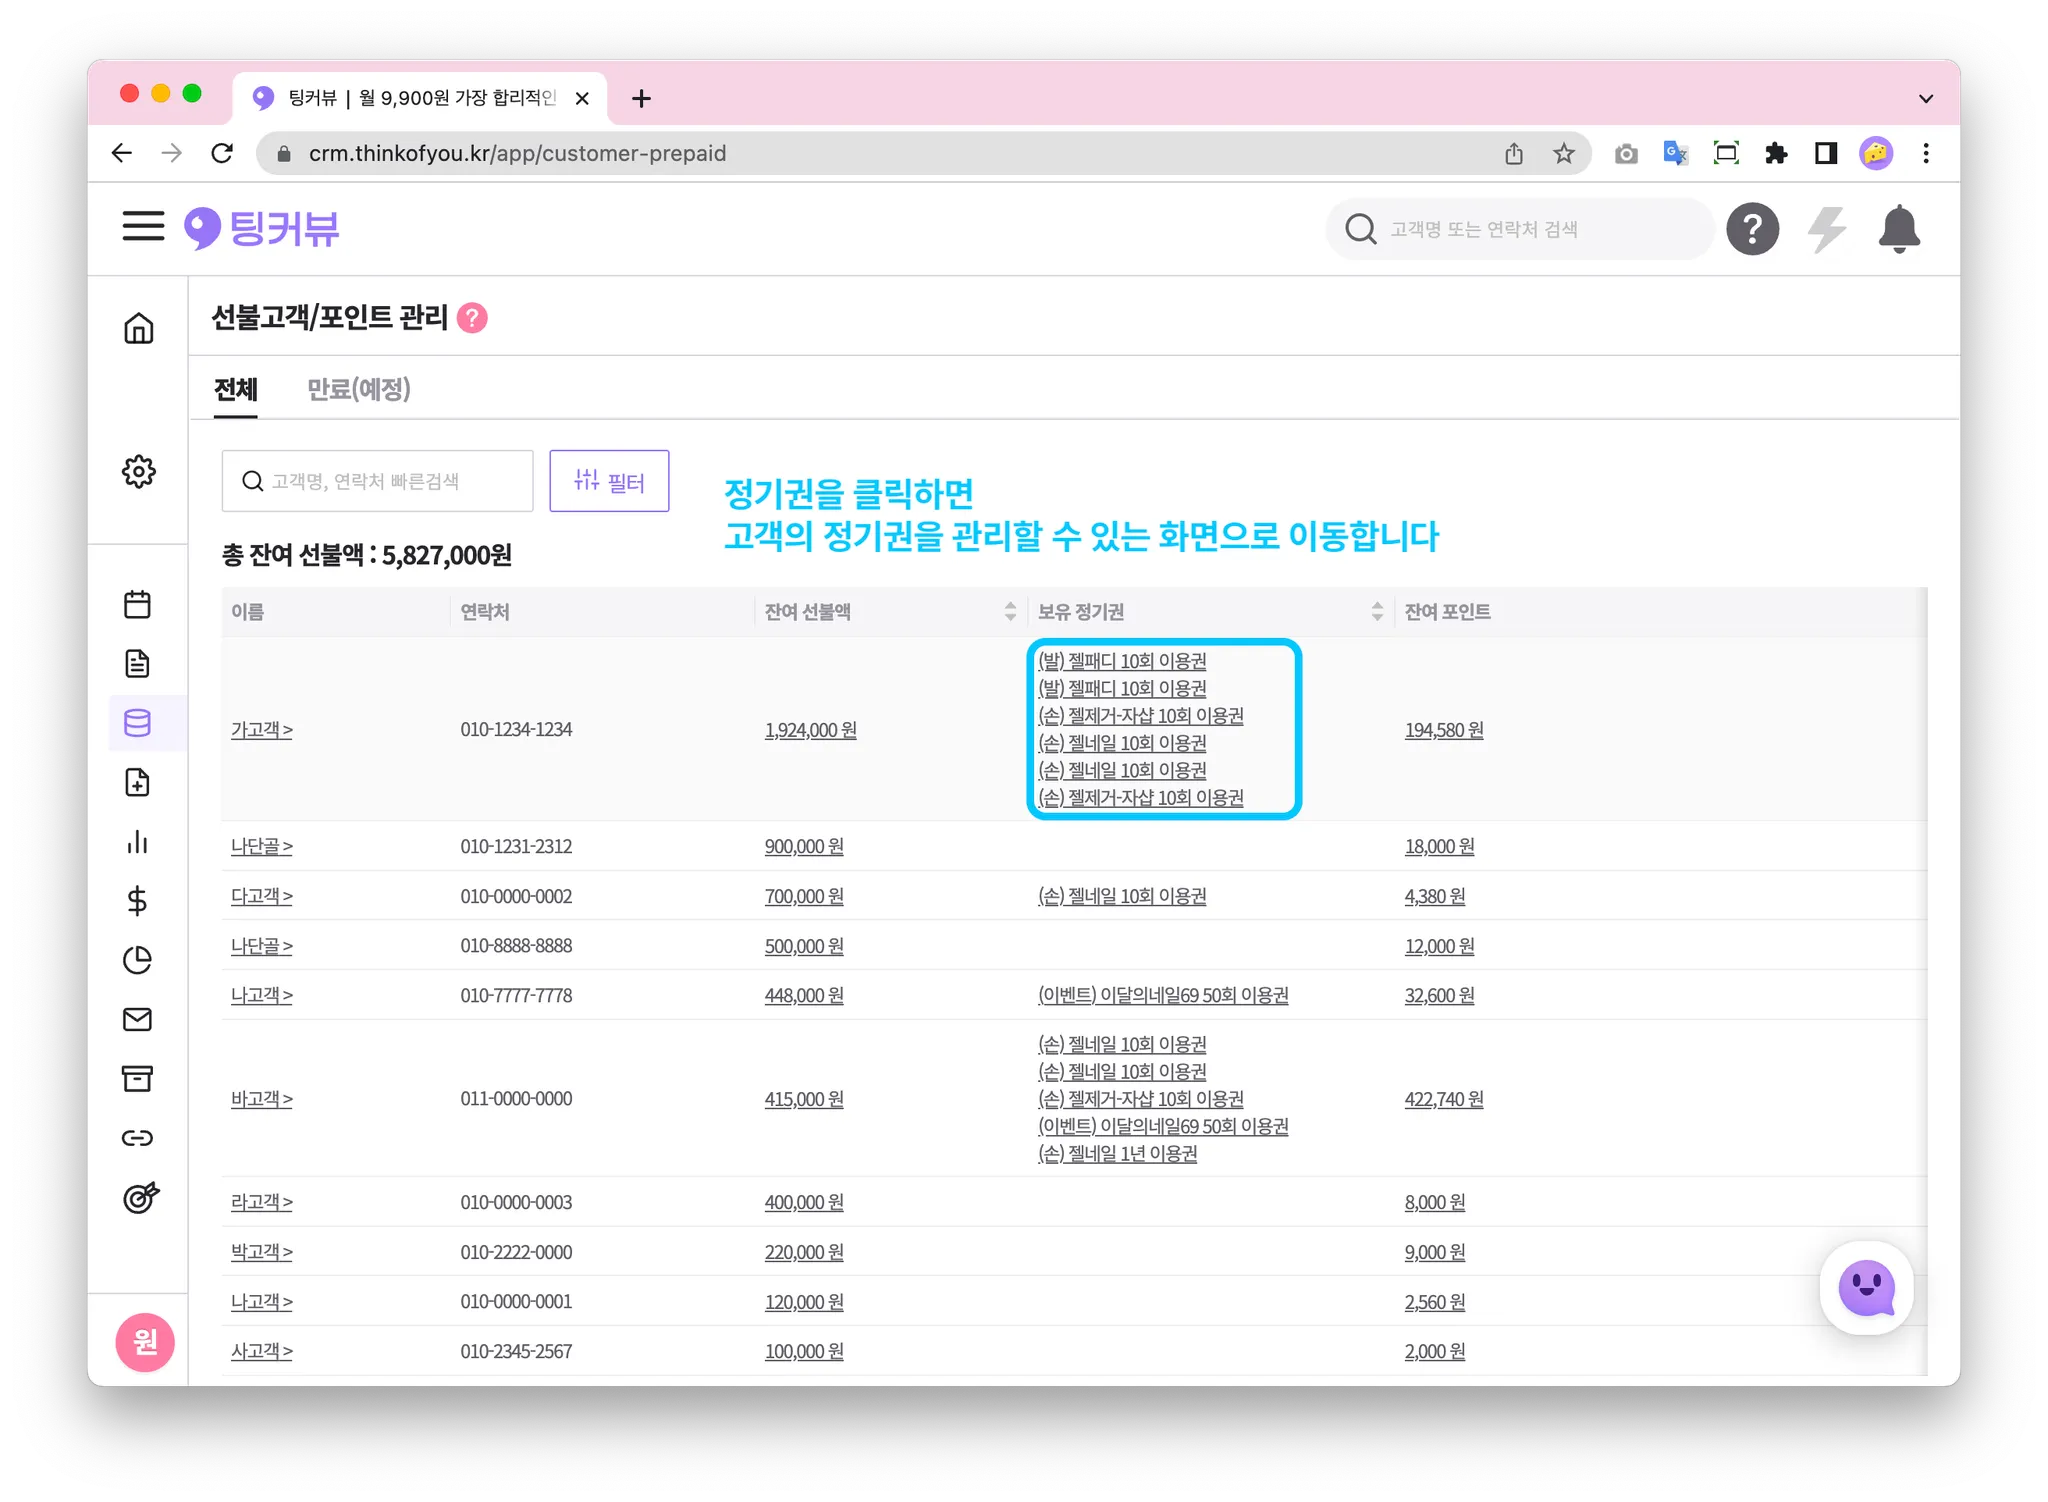Click the mail envelope sidebar icon
Image resolution: width=2048 pixels, height=1502 pixels.
tap(138, 1019)
